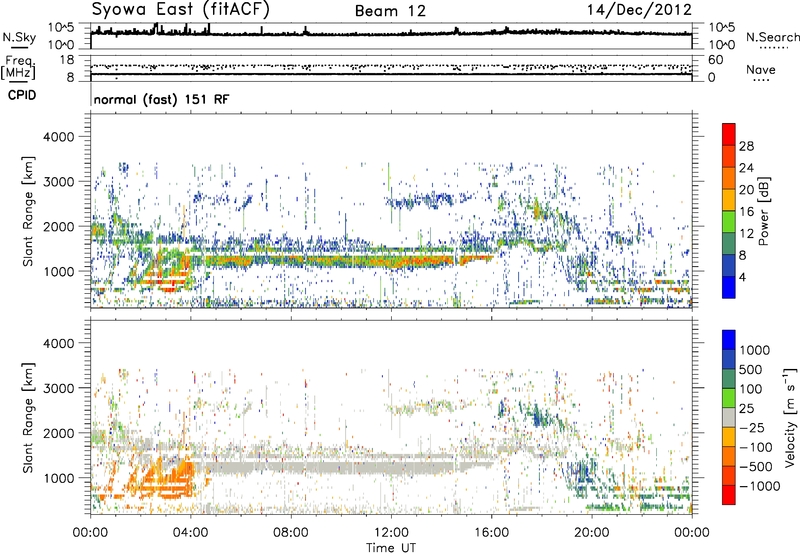800x554 pixels.
Task: Click the 'N.Search' legend label
Action: click(x=773, y=37)
